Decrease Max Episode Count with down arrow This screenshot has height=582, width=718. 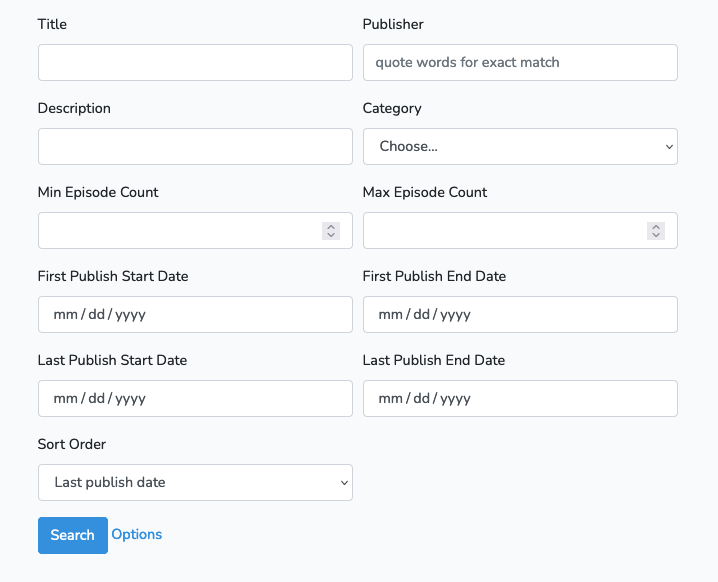click(x=656, y=235)
